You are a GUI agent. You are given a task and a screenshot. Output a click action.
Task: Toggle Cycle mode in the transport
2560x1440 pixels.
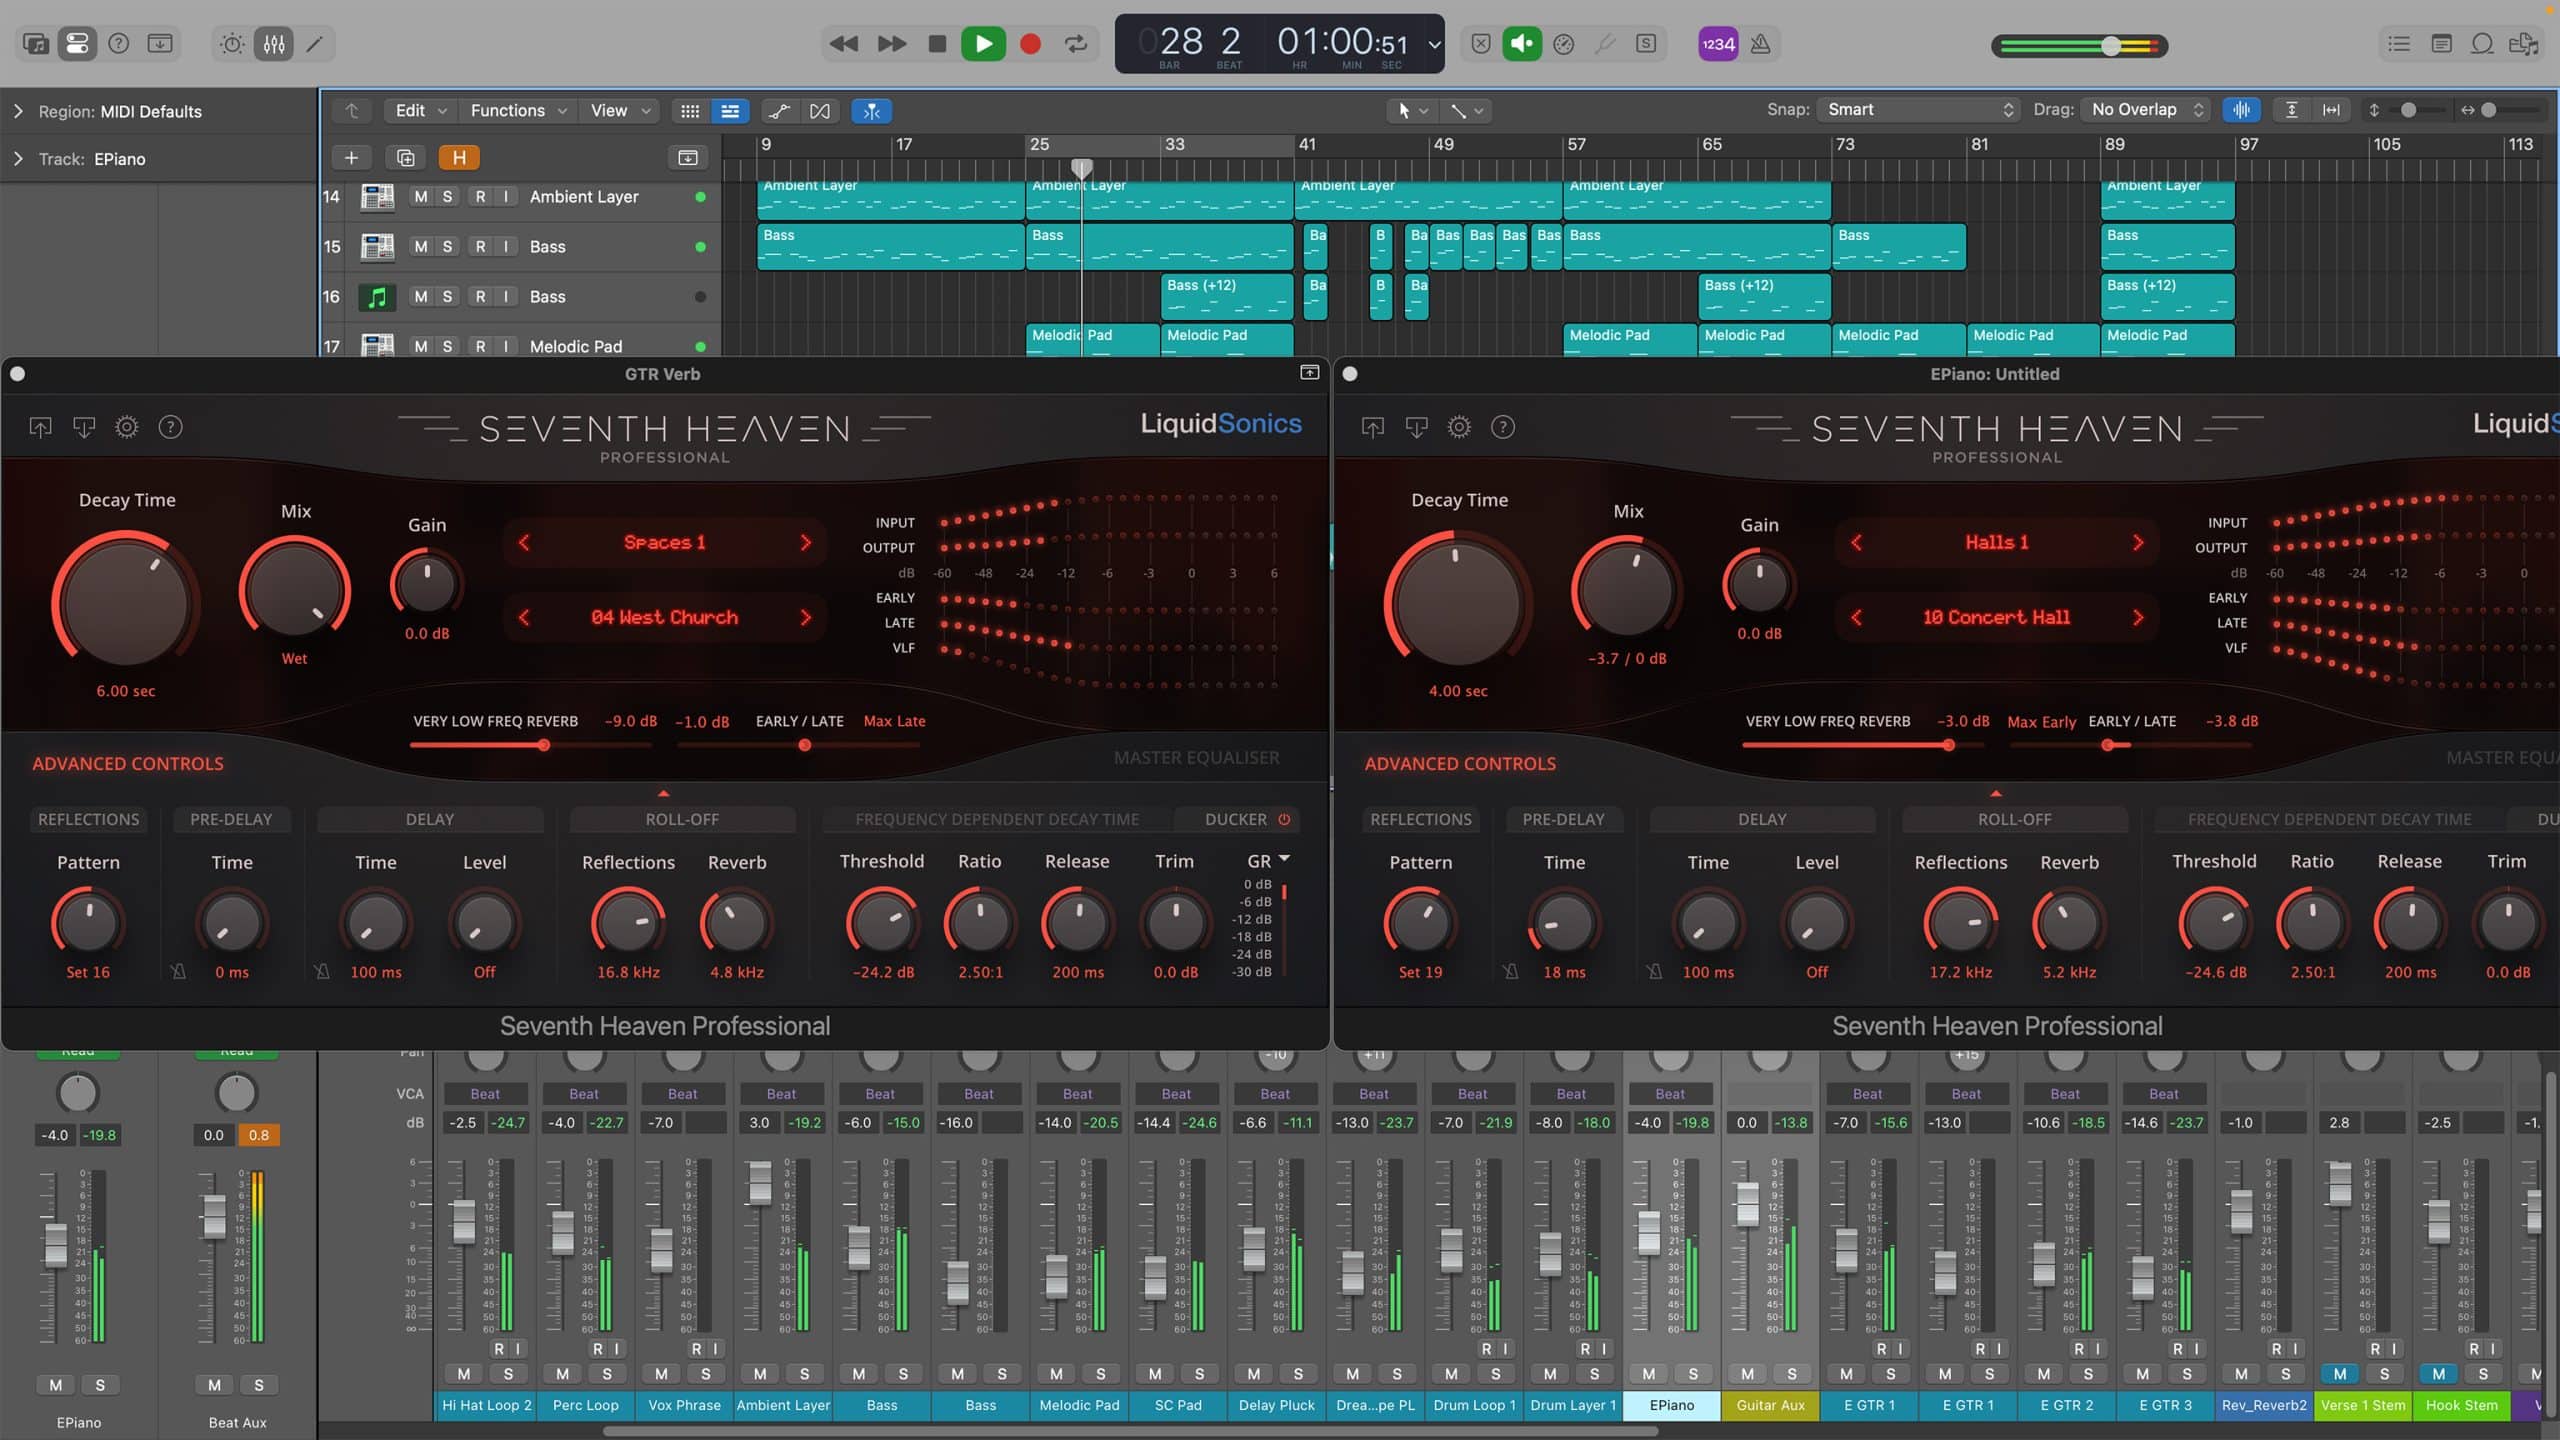pos(1076,44)
